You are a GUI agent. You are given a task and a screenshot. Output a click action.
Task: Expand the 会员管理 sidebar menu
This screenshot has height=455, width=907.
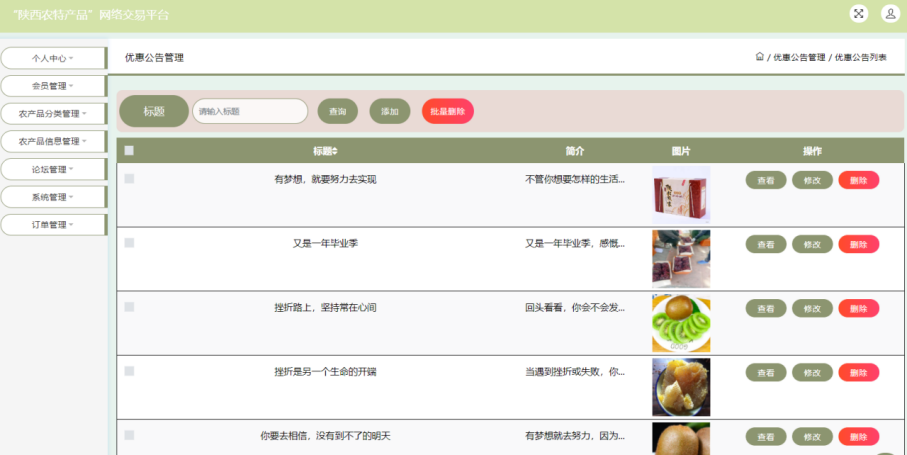53,86
